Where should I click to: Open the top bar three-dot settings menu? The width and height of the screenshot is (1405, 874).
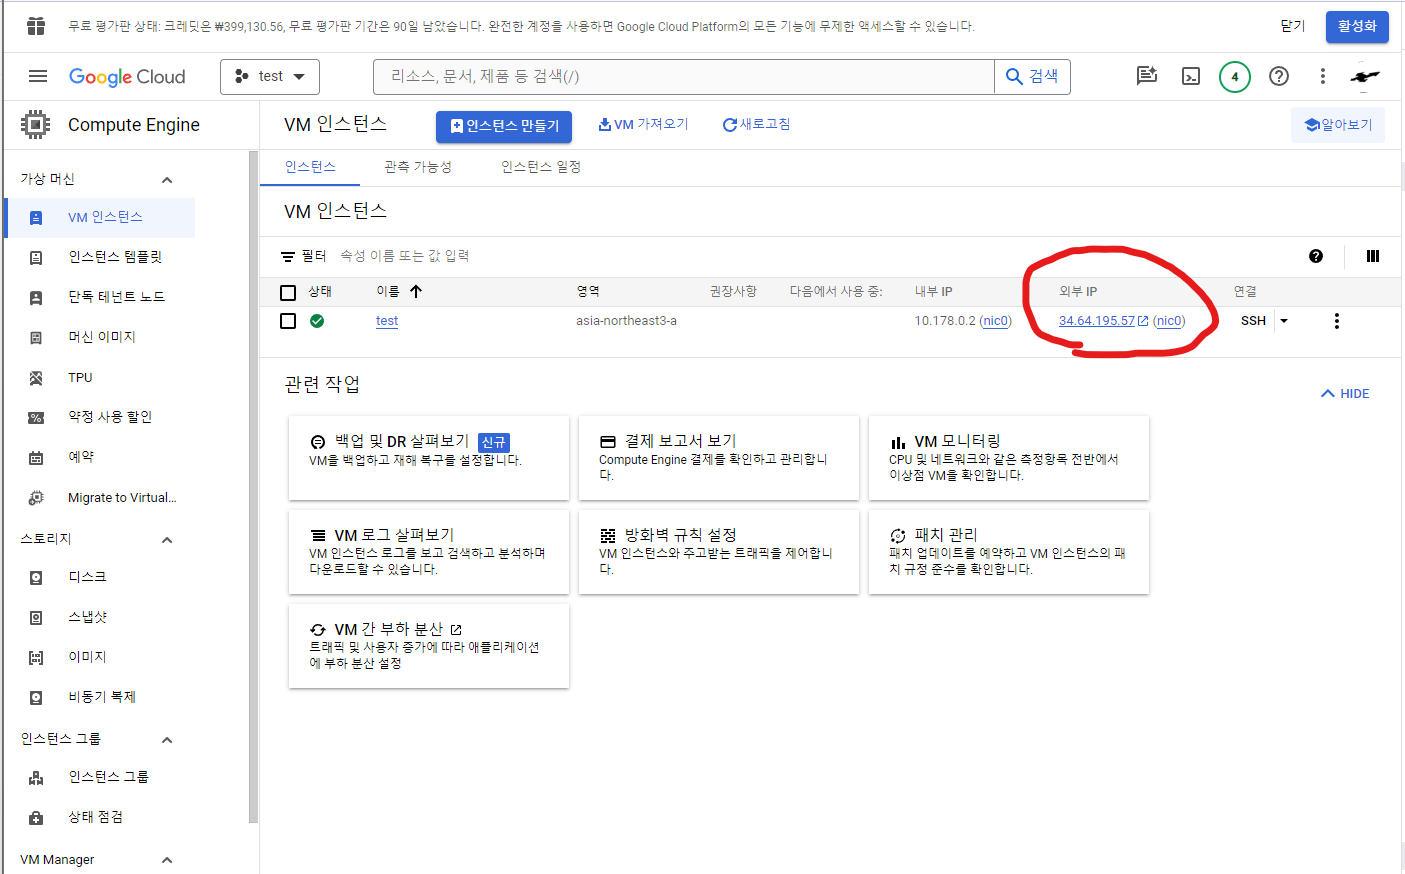(1323, 76)
